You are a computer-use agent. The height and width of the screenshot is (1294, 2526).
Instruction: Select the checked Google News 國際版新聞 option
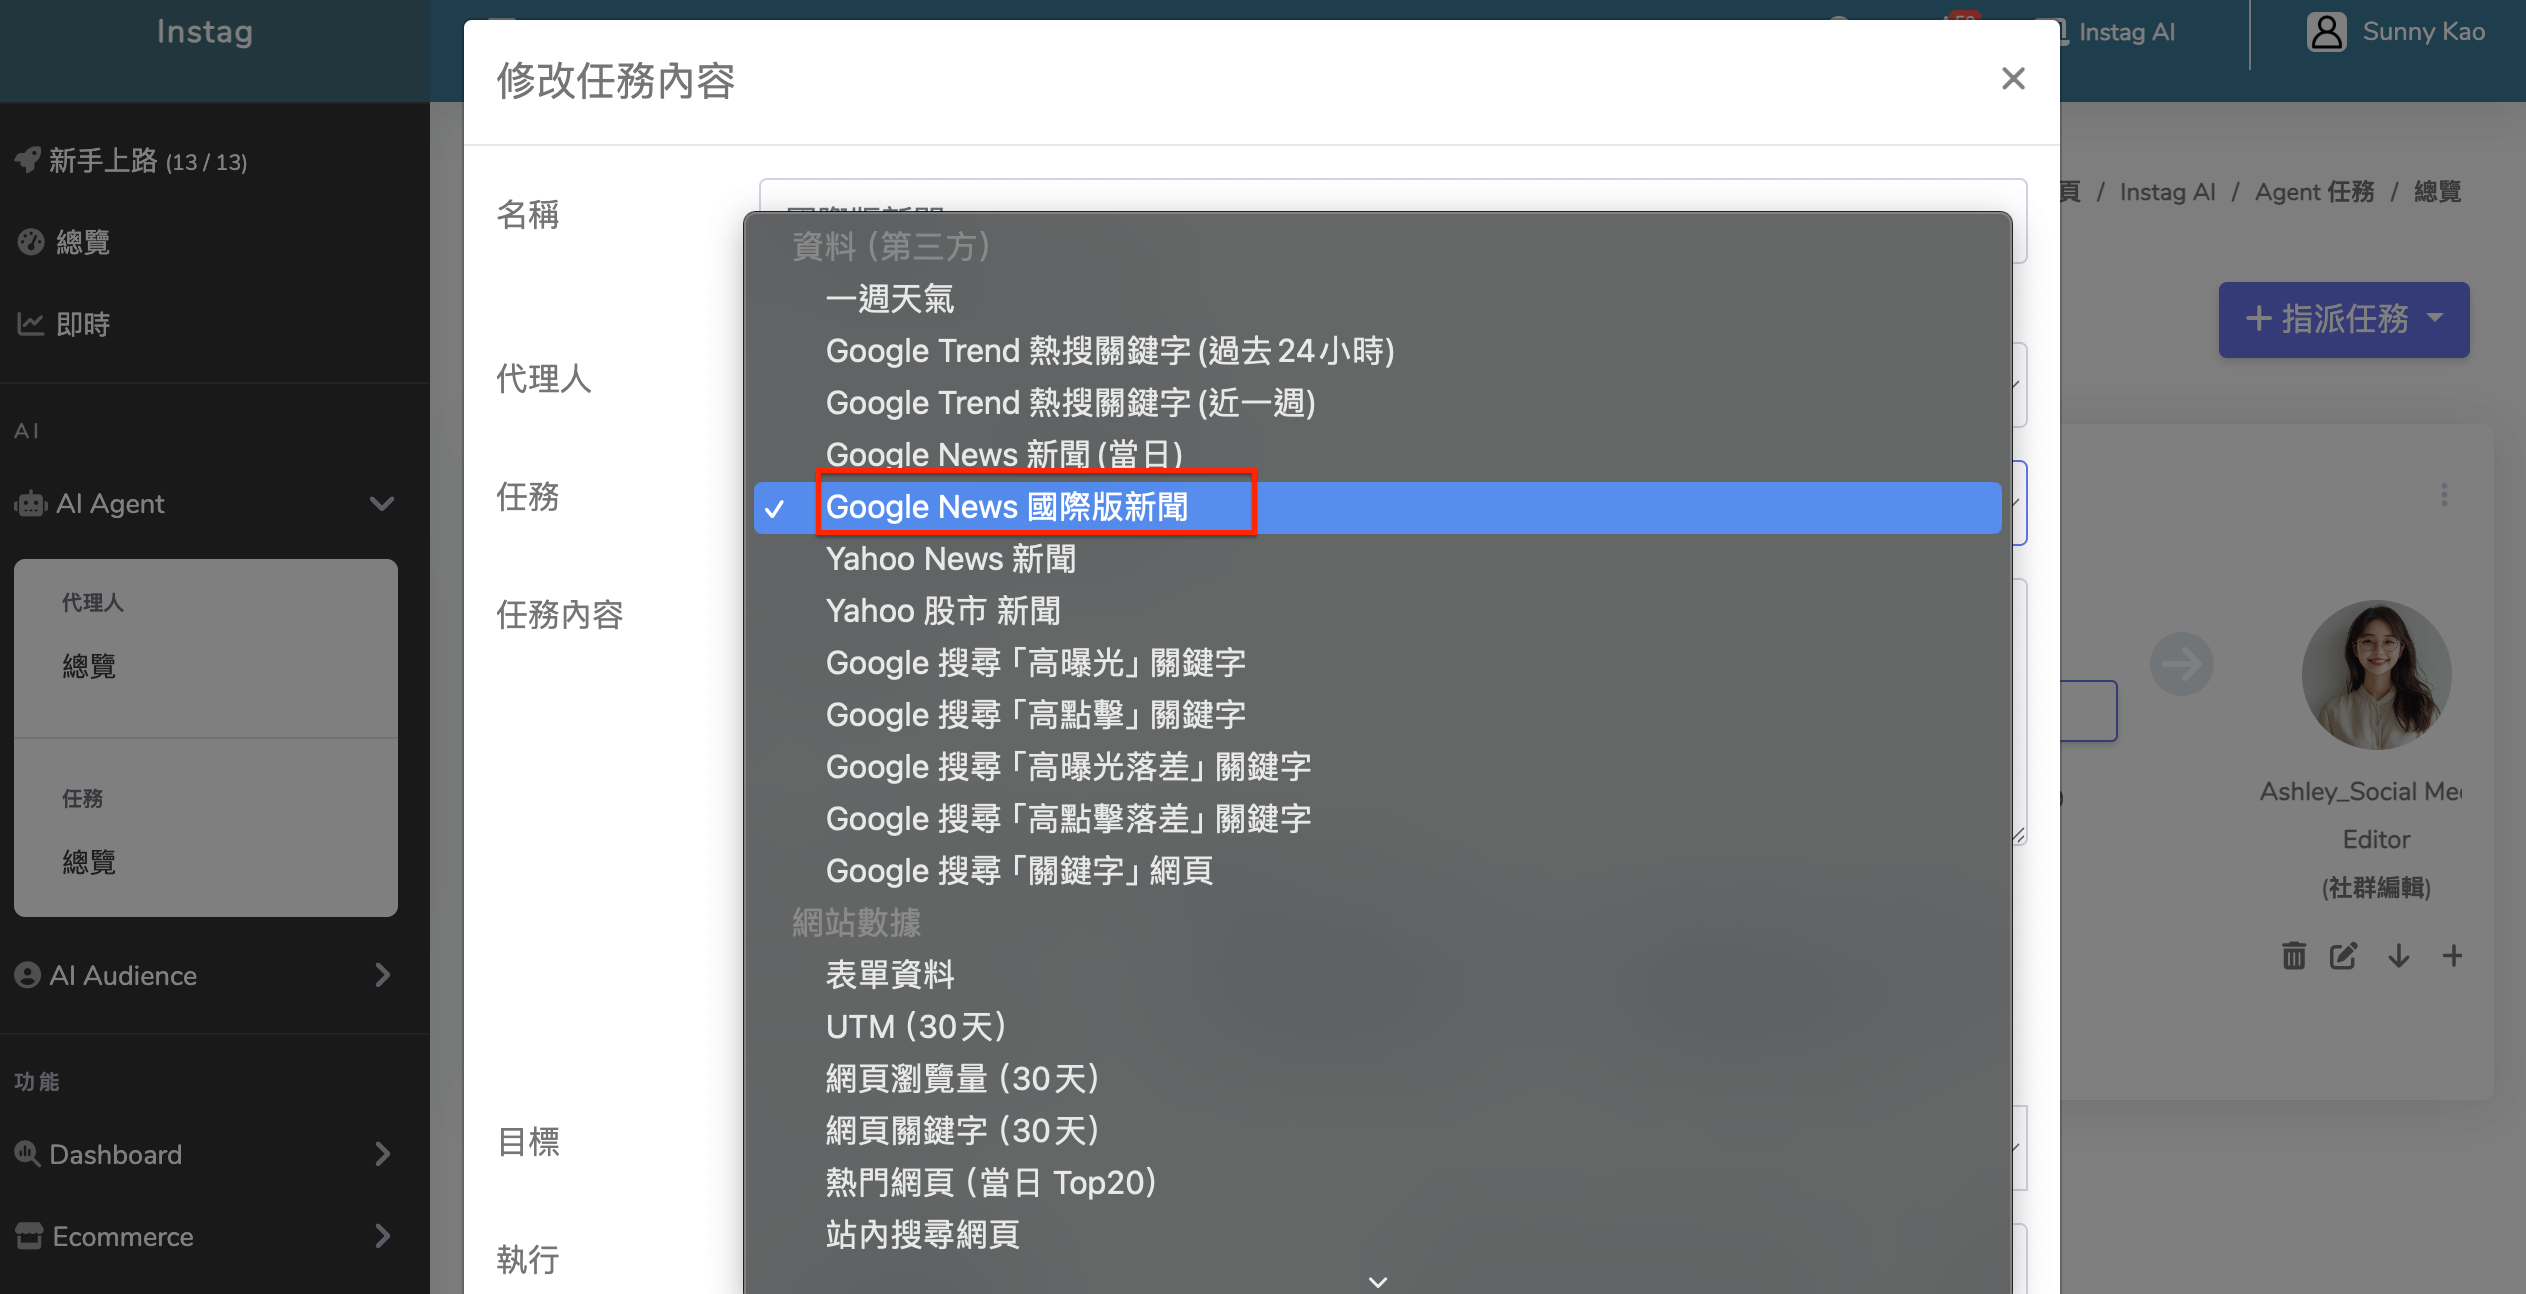tap(1006, 507)
